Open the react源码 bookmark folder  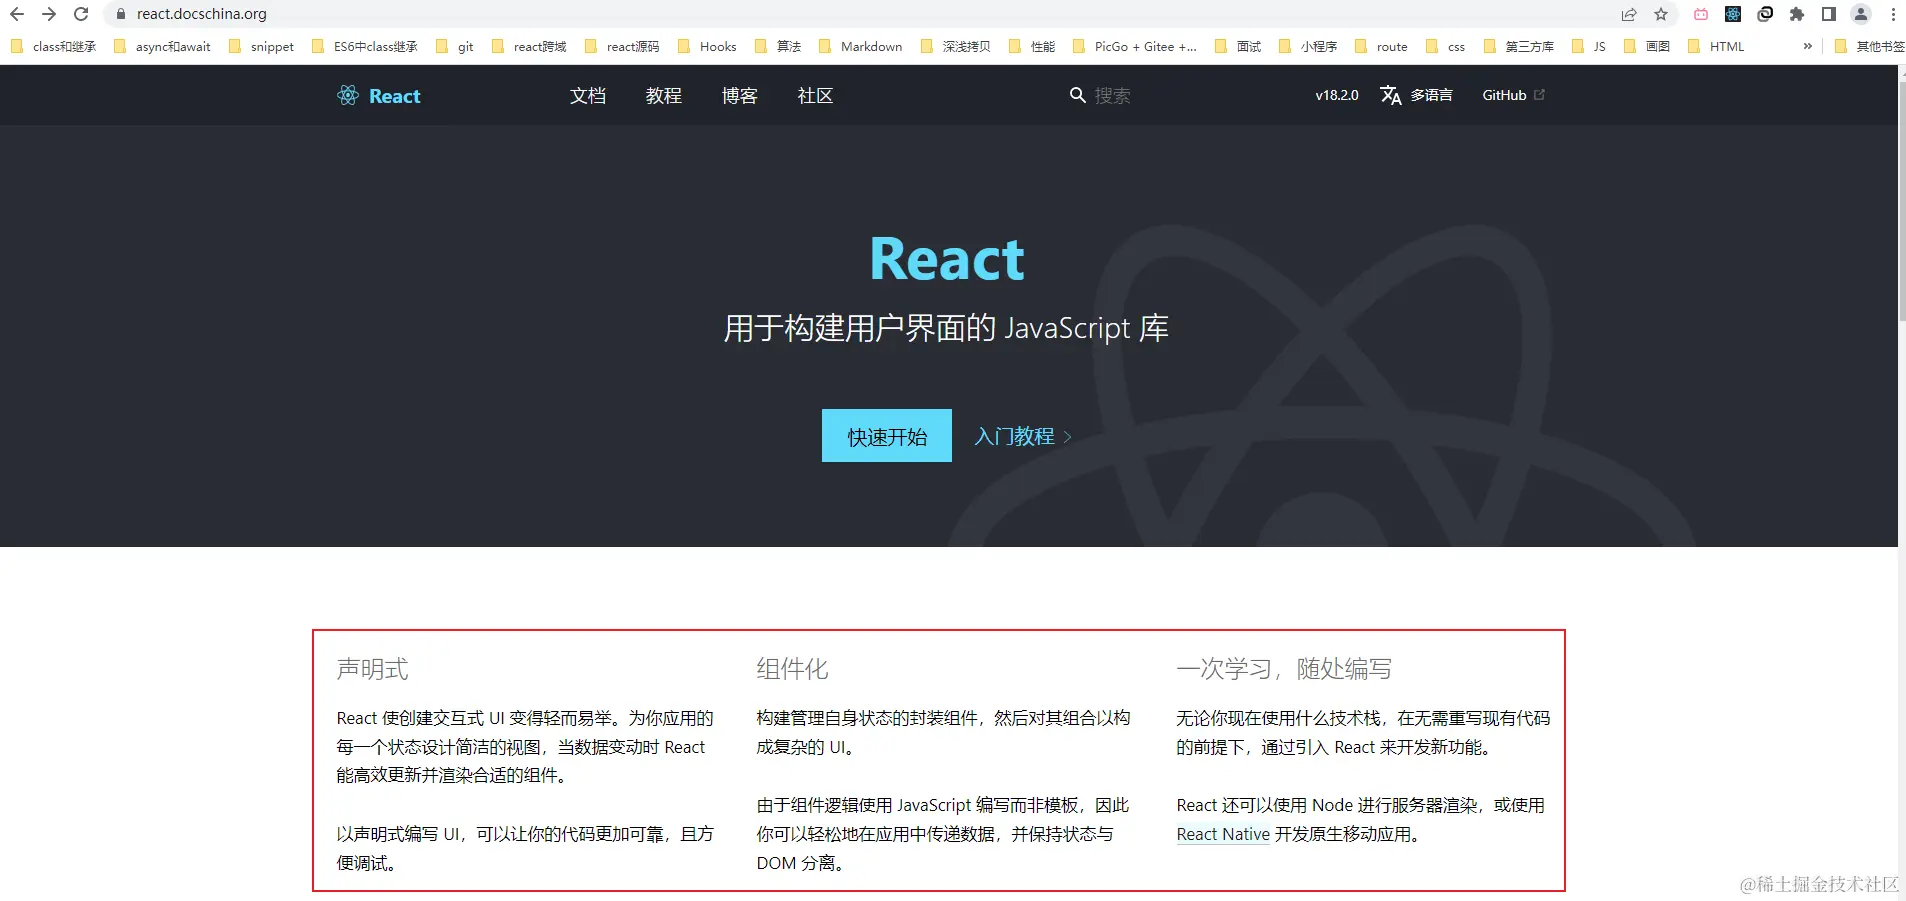pos(622,46)
